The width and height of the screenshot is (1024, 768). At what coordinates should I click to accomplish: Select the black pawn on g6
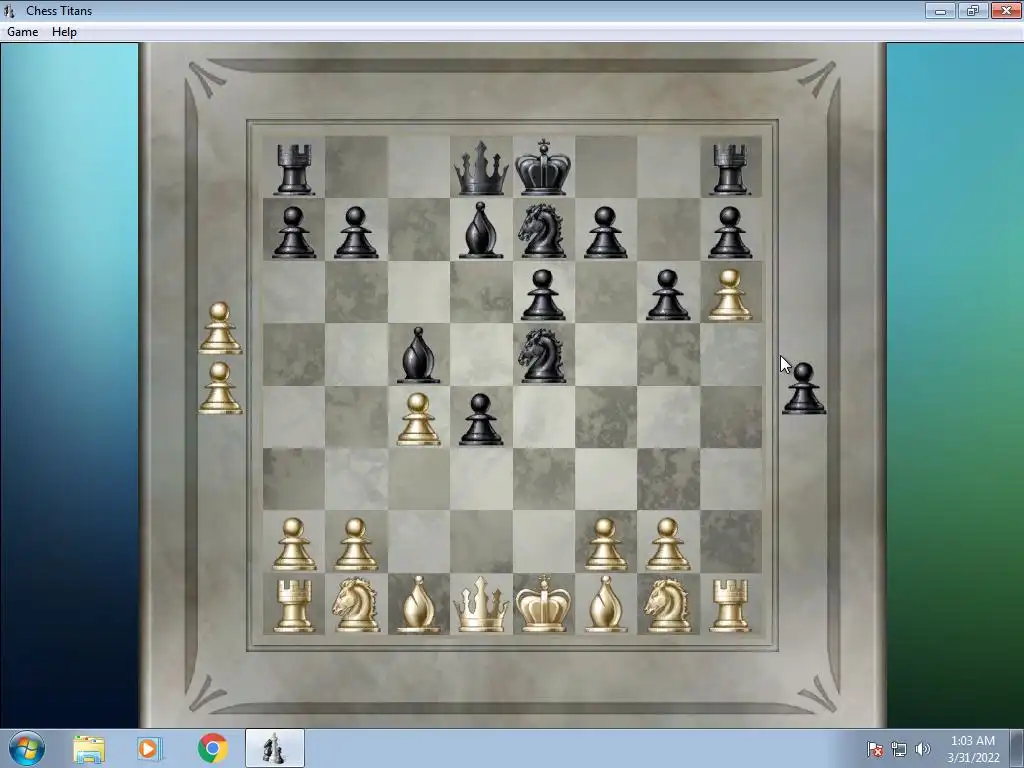click(x=668, y=295)
